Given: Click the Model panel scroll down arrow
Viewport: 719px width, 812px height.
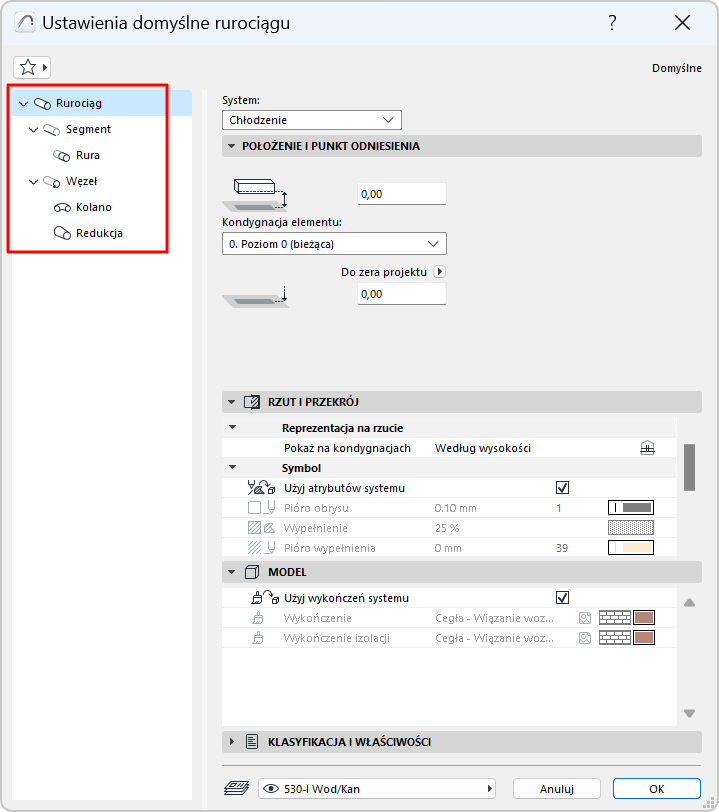Looking at the screenshot, I should pyautogui.click(x=689, y=714).
